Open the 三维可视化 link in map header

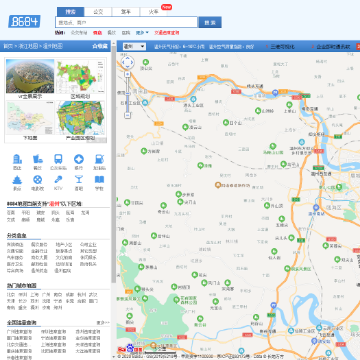click(282, 47)
